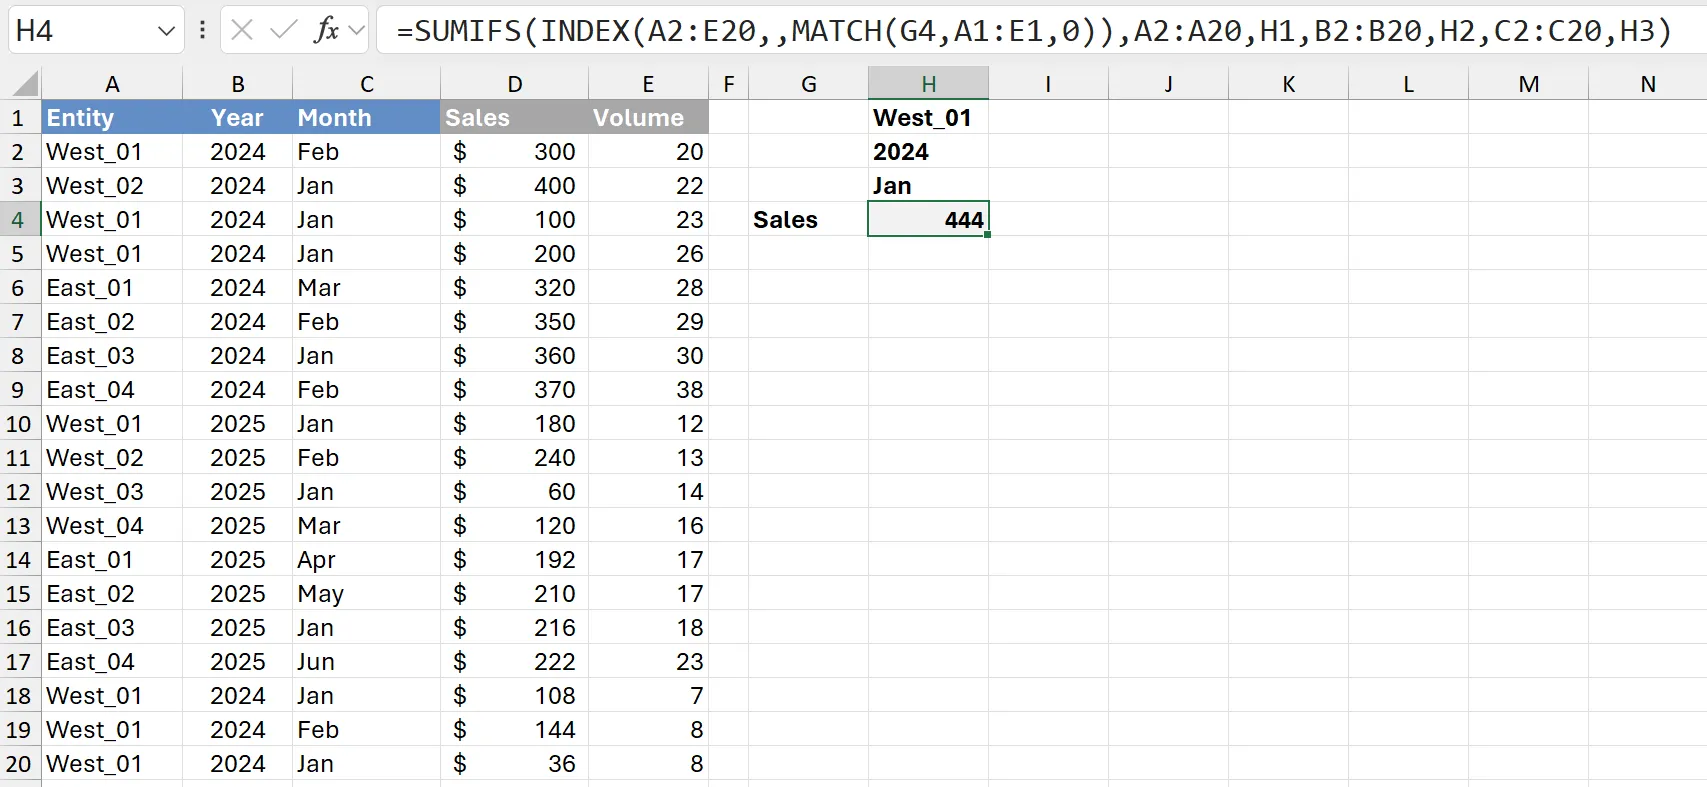
Task: Click inside the Name Box showing H4
Action: pos(80,31)
